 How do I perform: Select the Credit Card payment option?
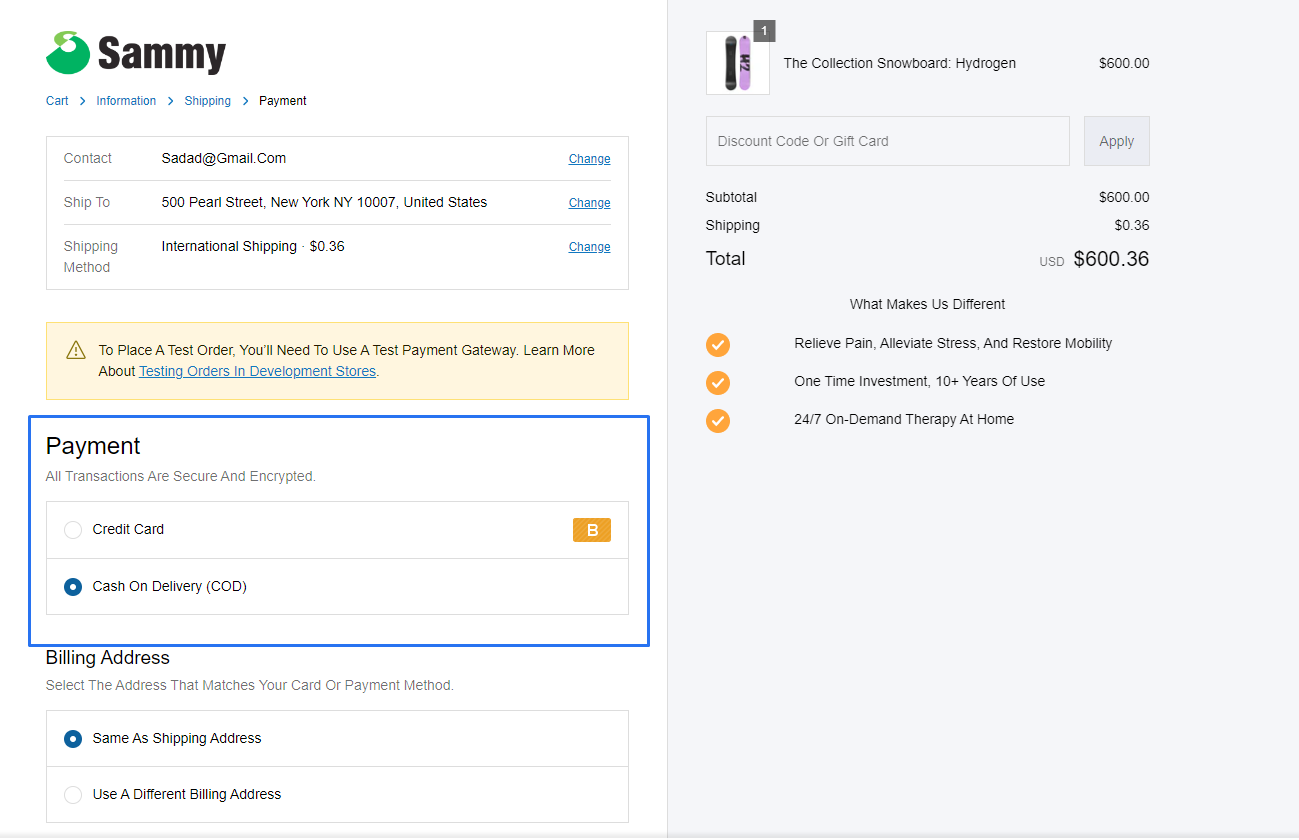pyautogui.click(x=72, y=529)
